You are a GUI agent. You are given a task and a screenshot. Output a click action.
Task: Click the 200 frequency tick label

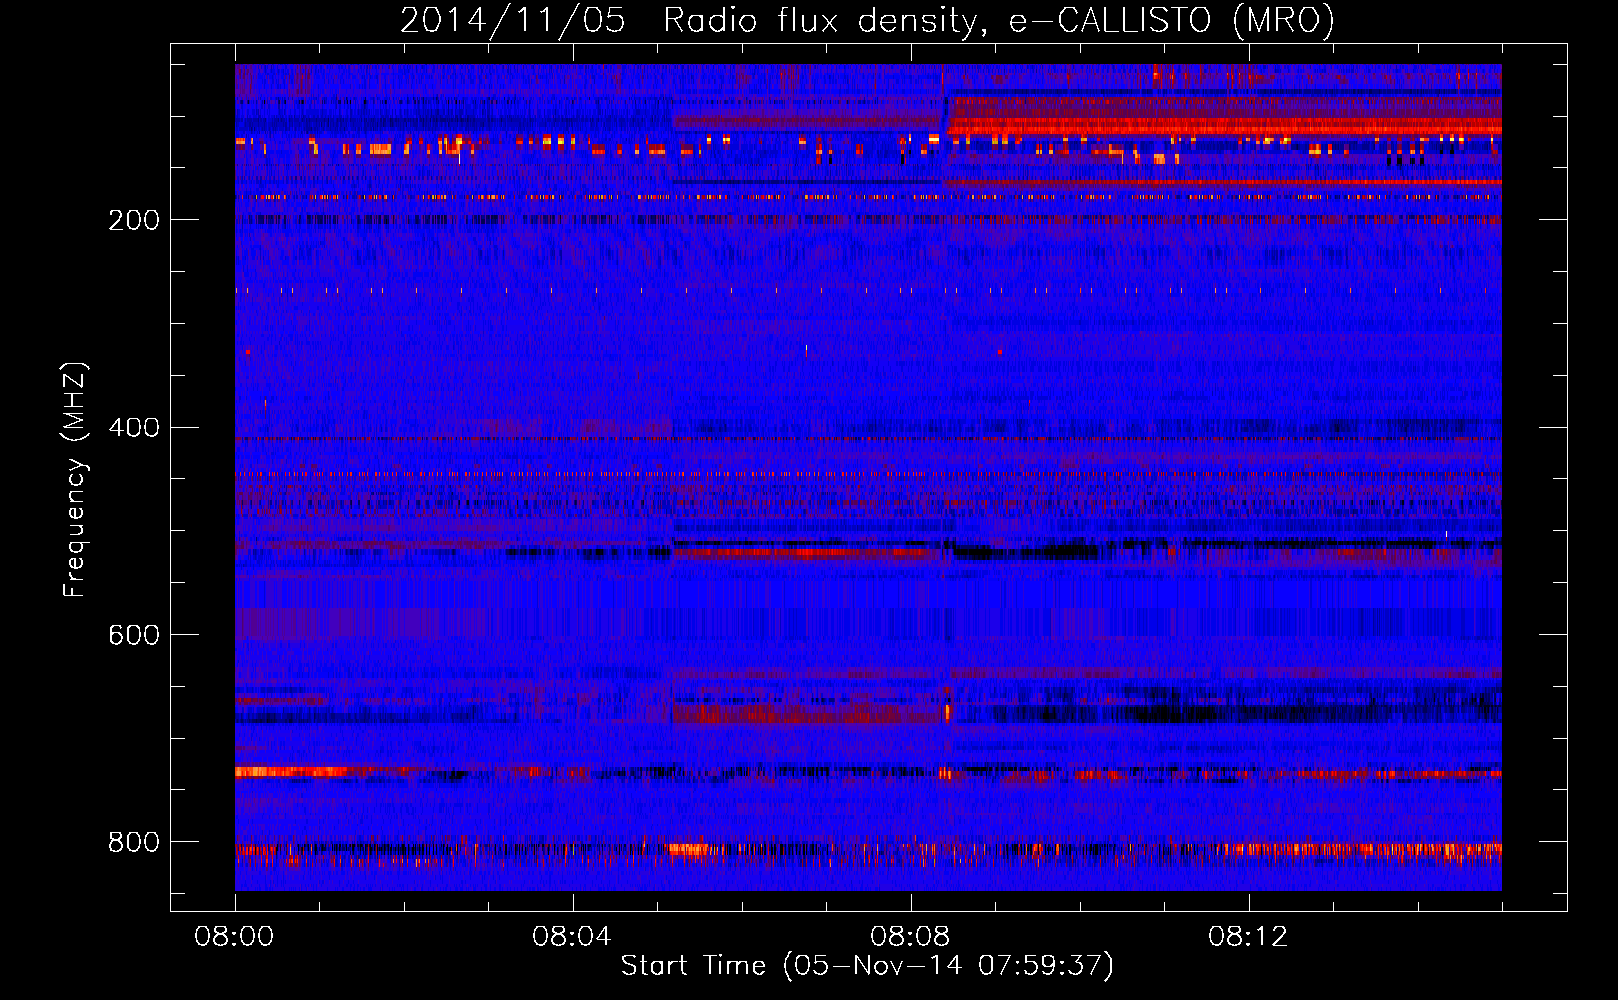tap(134, 220)
